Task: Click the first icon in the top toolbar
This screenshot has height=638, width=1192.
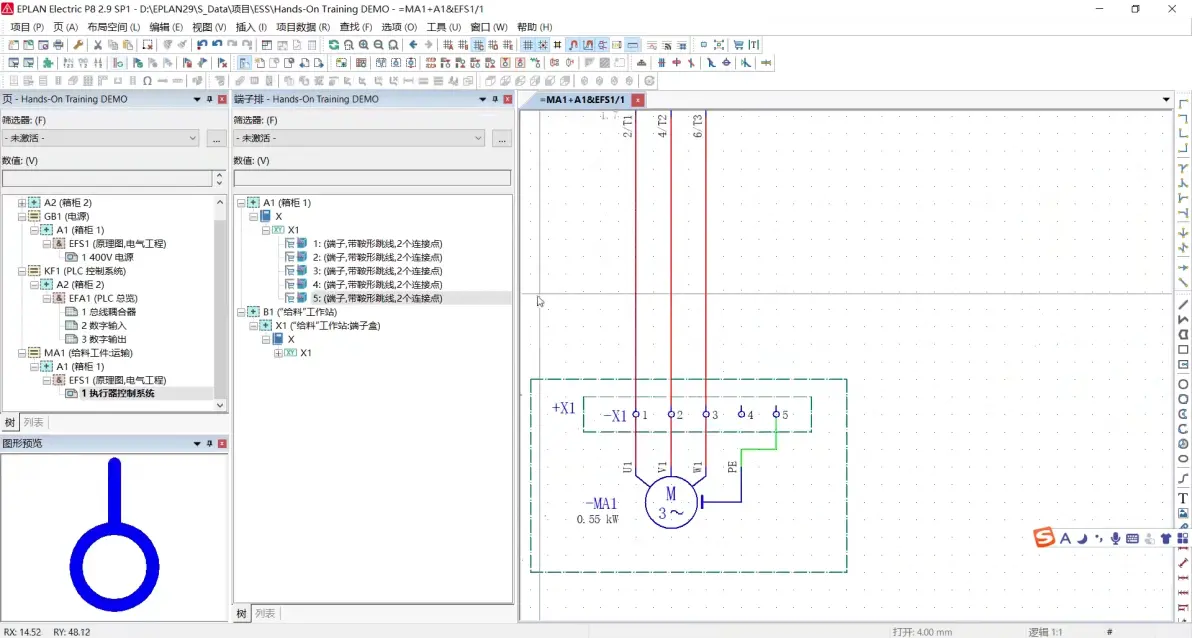Action: pyautogui.click(x=14, y=45)
